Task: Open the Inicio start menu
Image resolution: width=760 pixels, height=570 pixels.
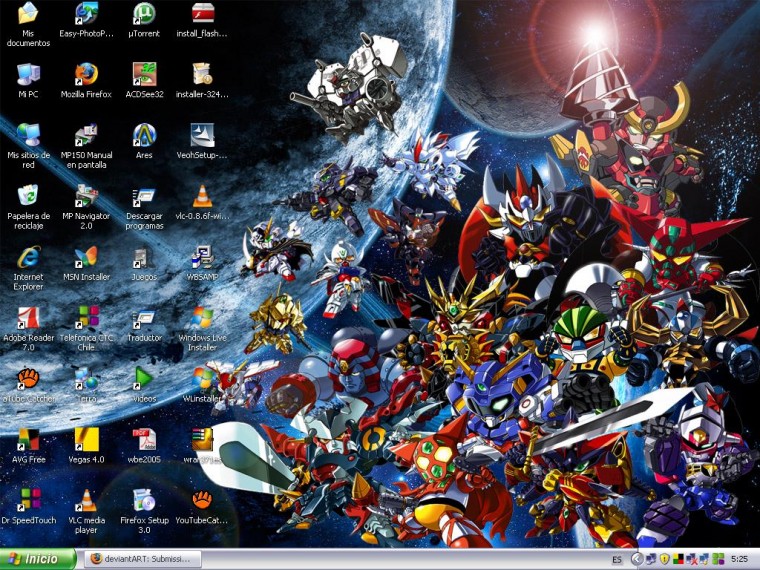Action: click(x=38, y=559)
